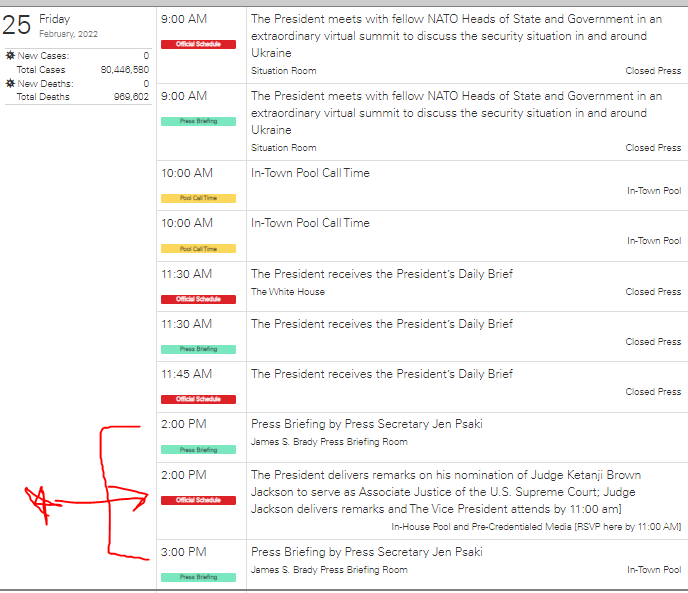Click the 3:00 PM time label

[183, 552]
